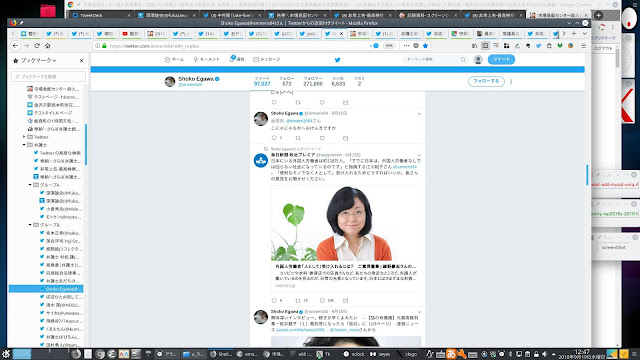
Task: Click xeyes item in taskbar
Action: [380, 354]
